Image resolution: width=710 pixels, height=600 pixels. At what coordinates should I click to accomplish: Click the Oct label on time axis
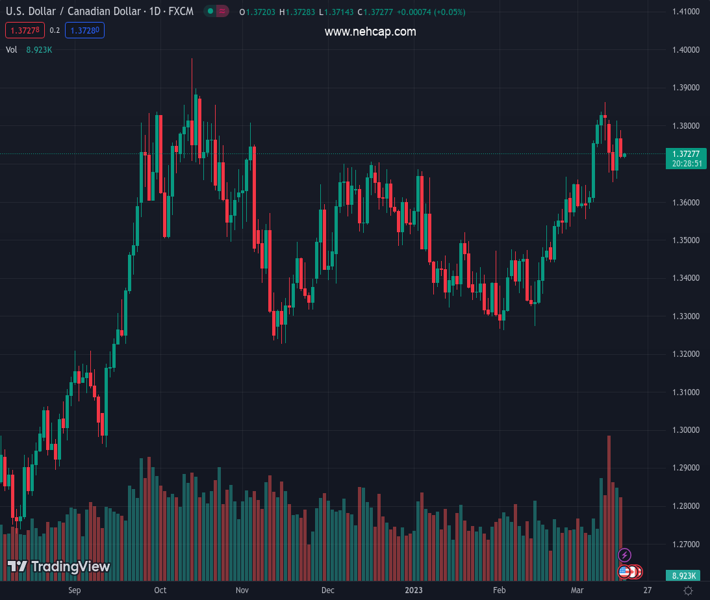(159, 591)
